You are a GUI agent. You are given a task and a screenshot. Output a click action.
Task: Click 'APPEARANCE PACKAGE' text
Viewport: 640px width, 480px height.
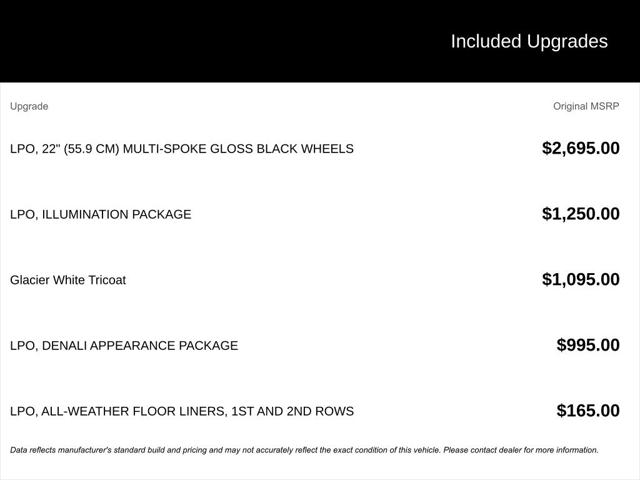point(164,346)
